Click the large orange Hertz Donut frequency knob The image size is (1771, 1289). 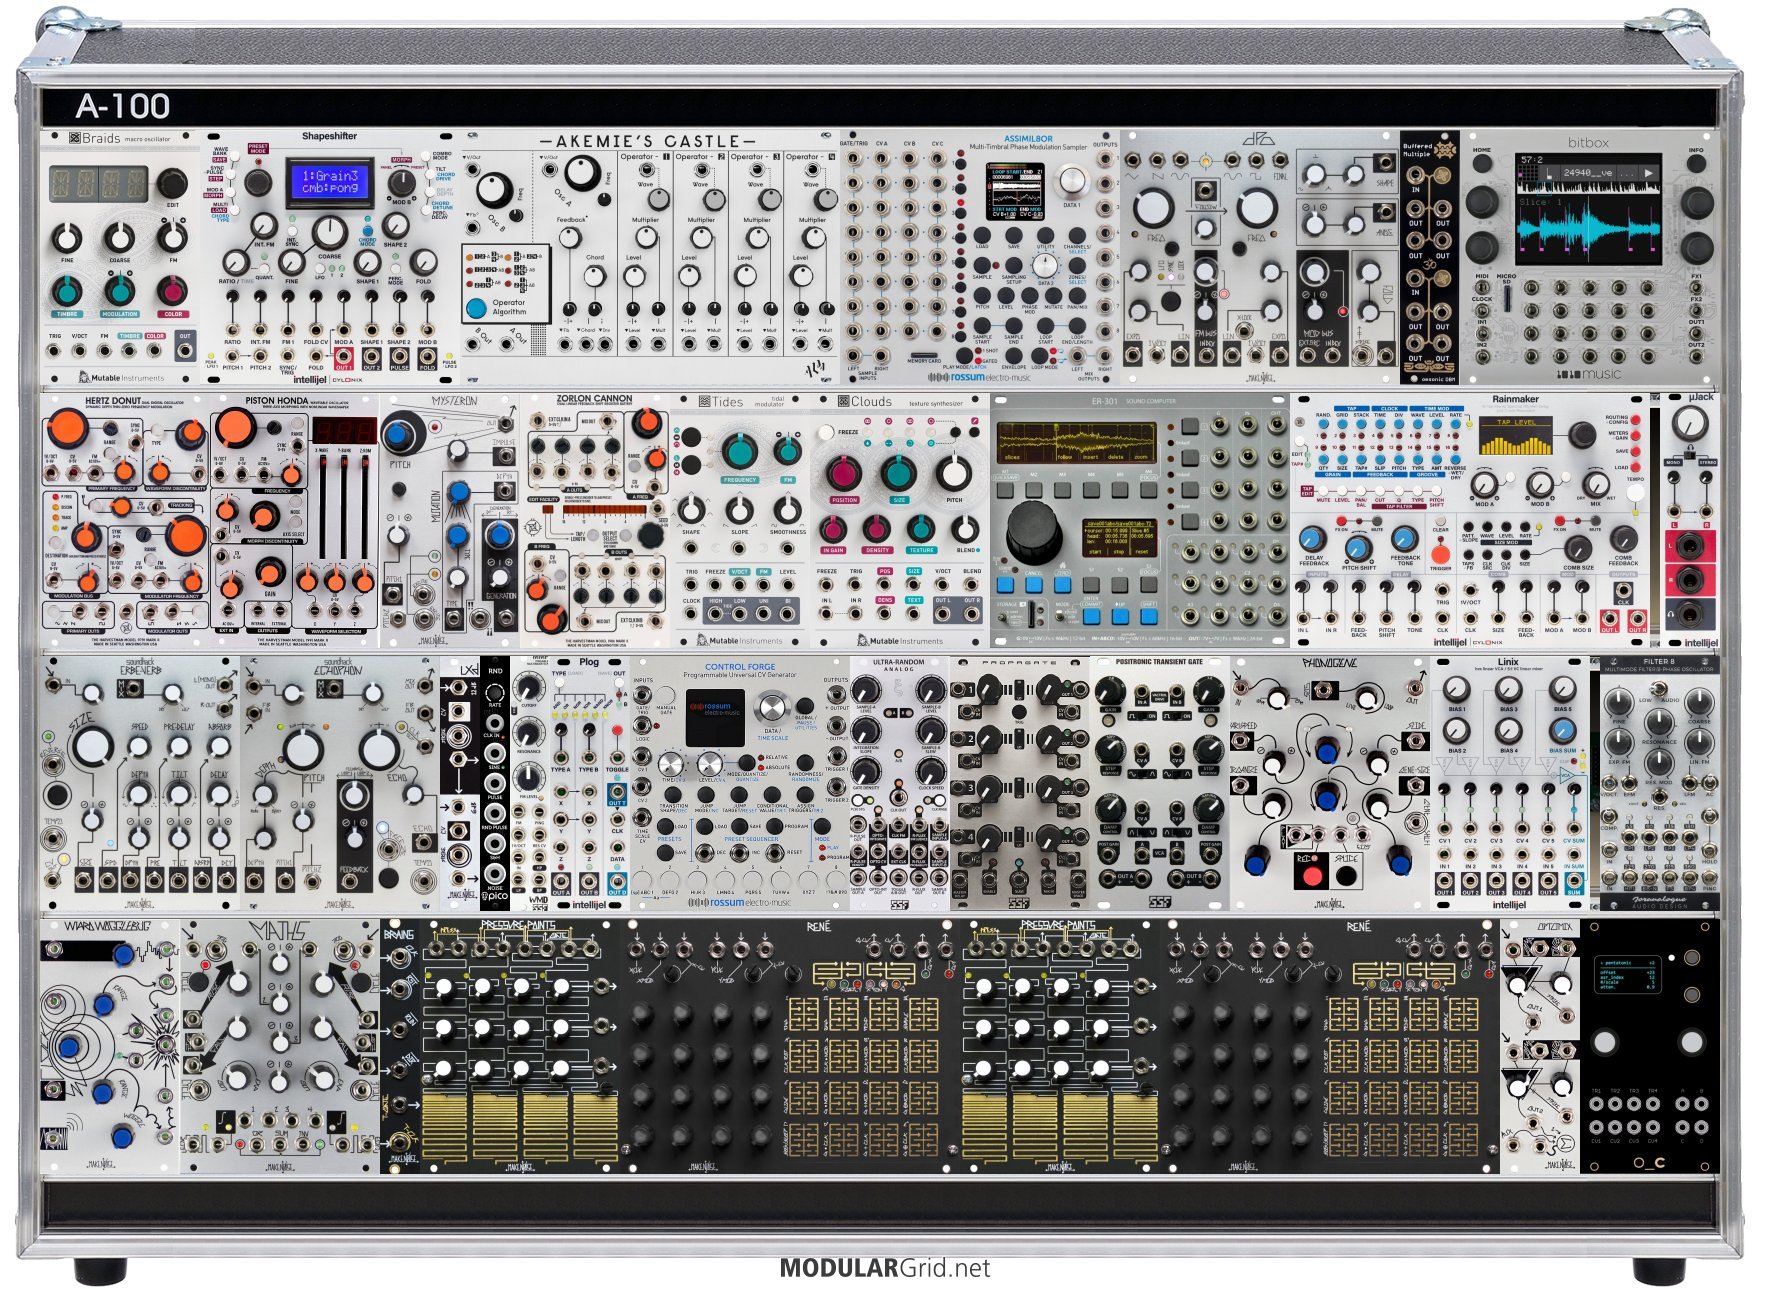tap(66, 428)
